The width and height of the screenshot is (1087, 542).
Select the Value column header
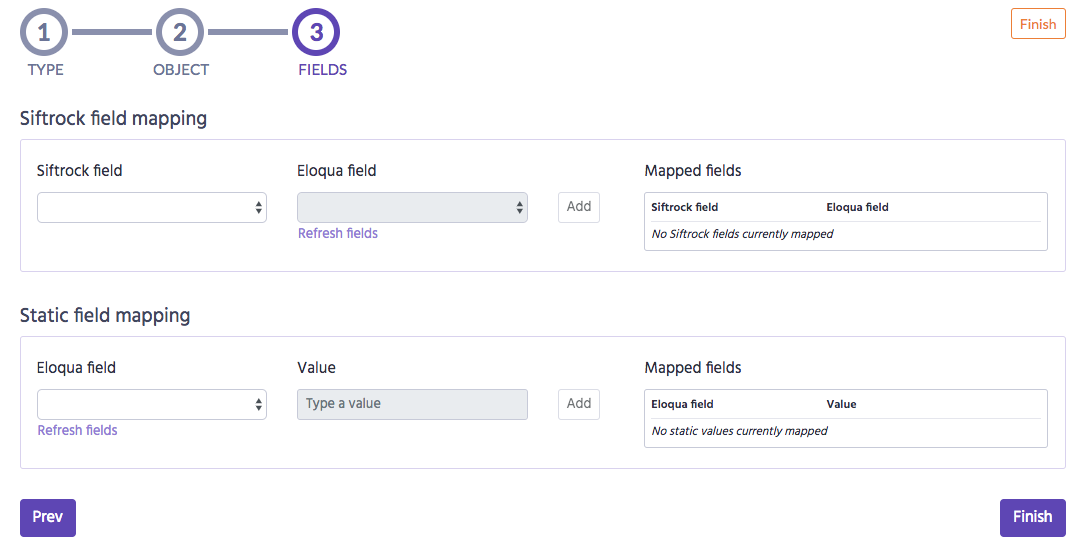tap(841, 404)
